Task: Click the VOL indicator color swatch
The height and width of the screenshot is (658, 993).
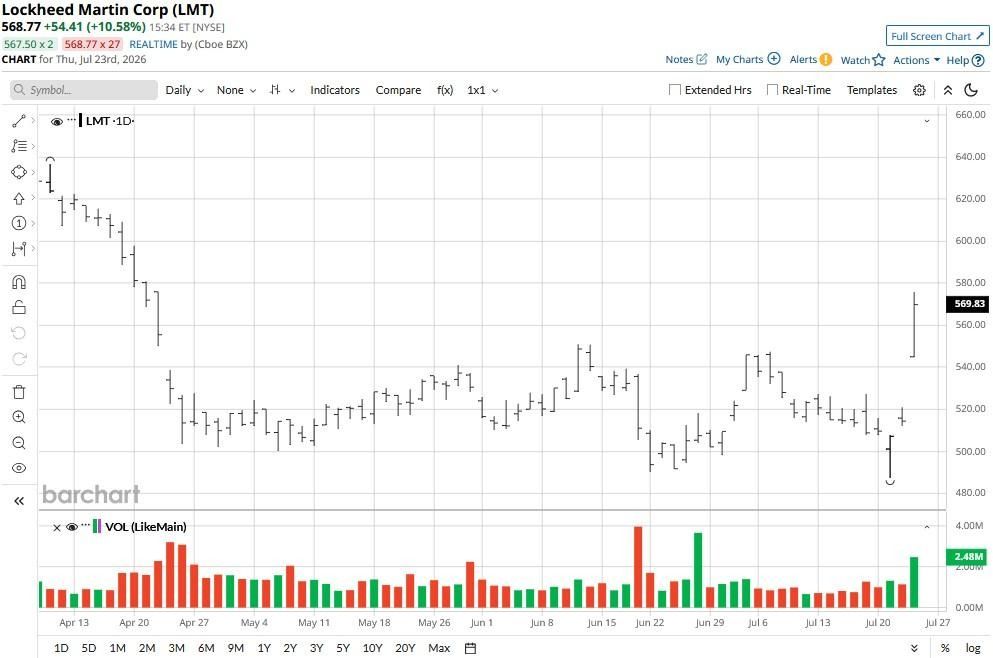Action: tap(97, 526)
